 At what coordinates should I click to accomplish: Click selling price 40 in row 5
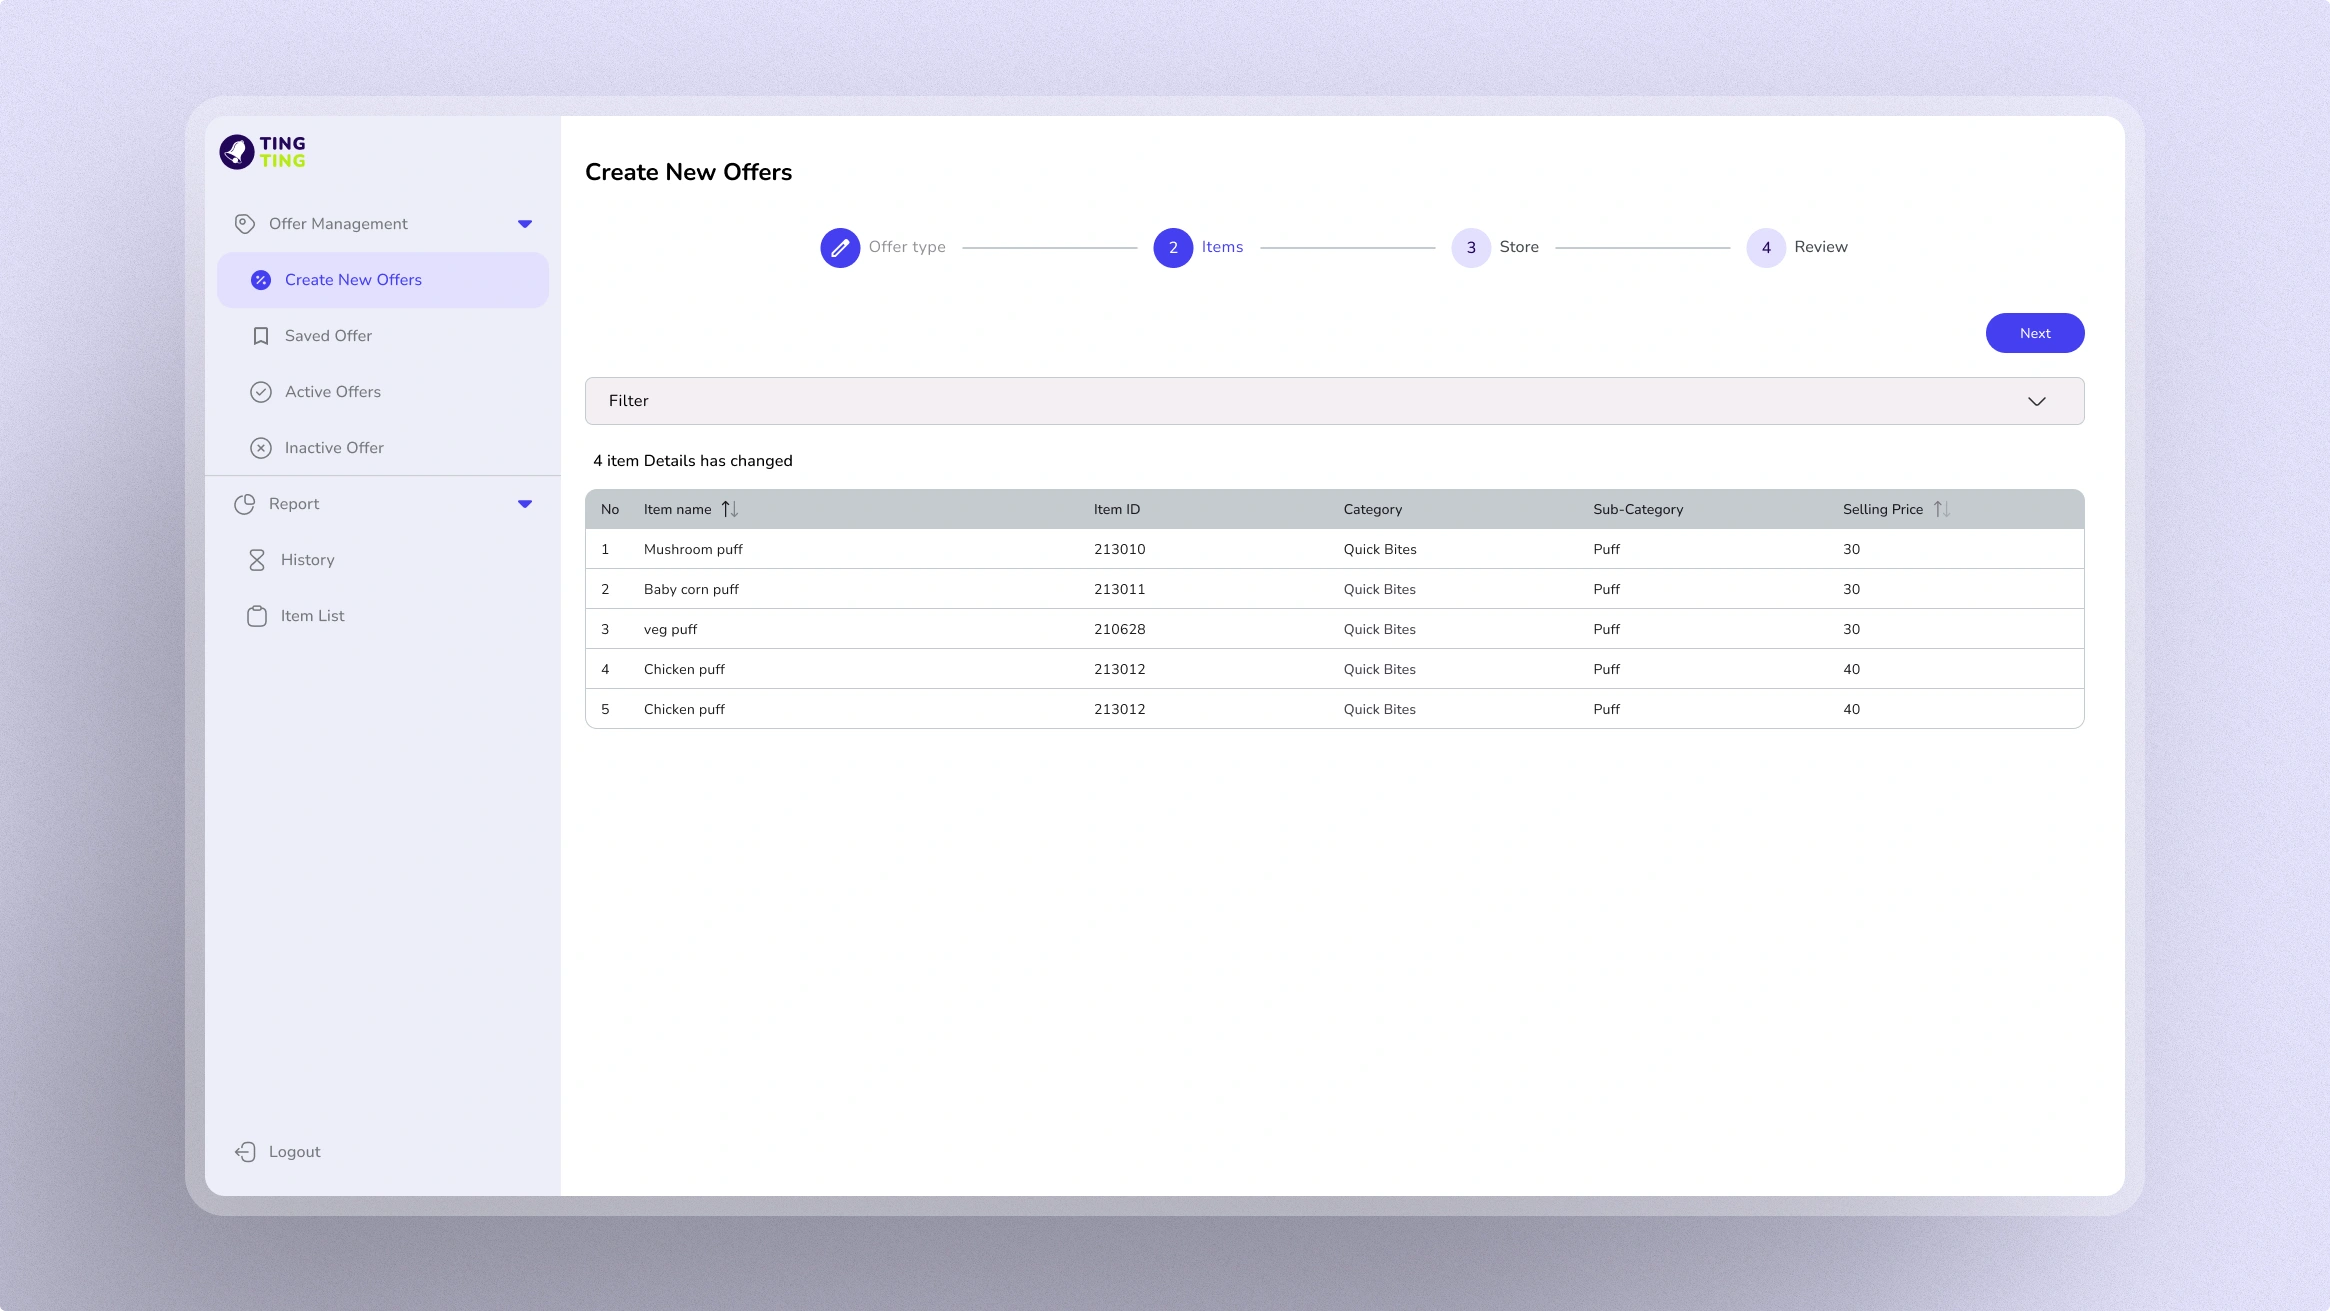[1852, 709]
